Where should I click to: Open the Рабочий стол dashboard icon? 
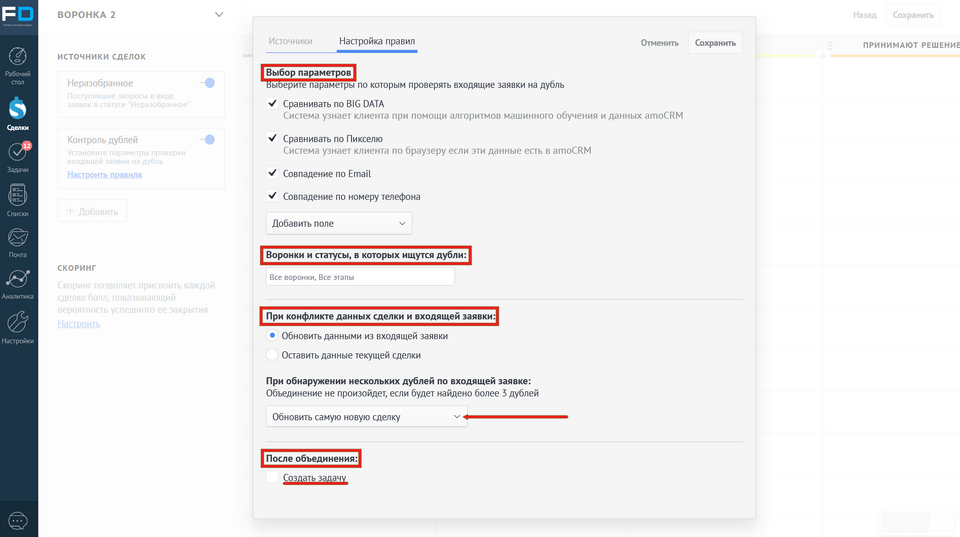pyautogui.click(x=18, y=58)
